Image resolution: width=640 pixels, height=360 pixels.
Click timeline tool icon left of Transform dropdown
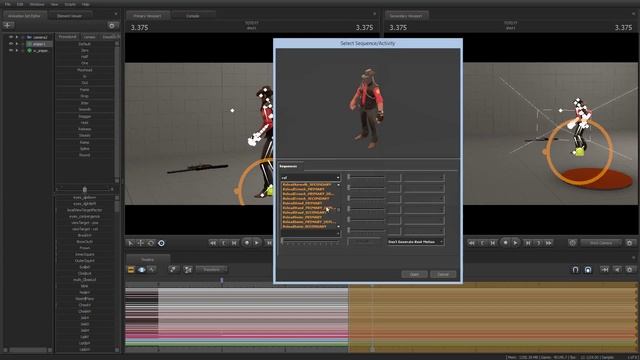[188, 269]
